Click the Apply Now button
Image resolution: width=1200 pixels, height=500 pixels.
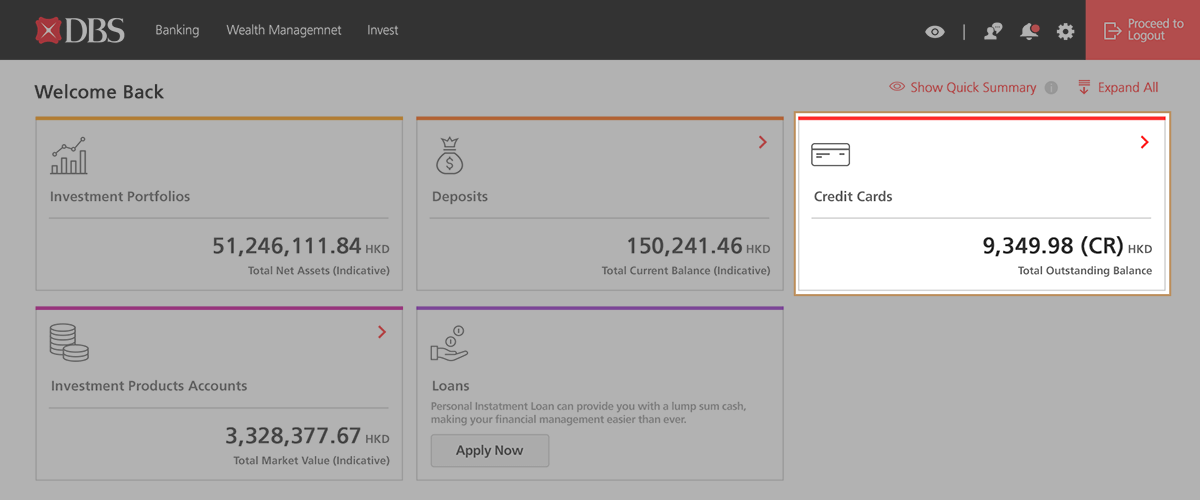tap(490, 450)
